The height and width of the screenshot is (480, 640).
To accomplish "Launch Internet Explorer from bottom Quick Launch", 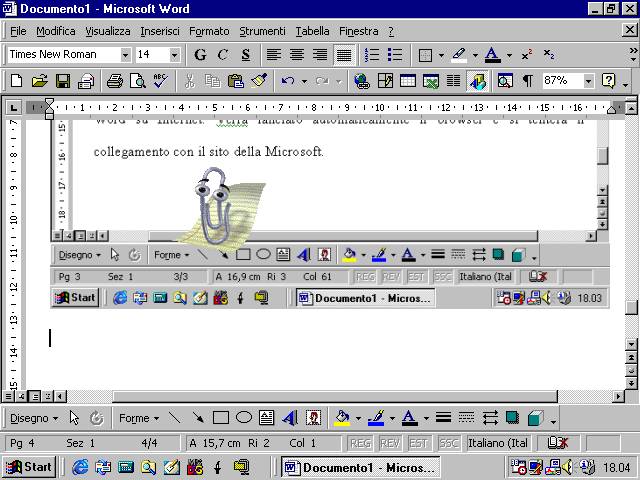I will click(x=80, y=467).
